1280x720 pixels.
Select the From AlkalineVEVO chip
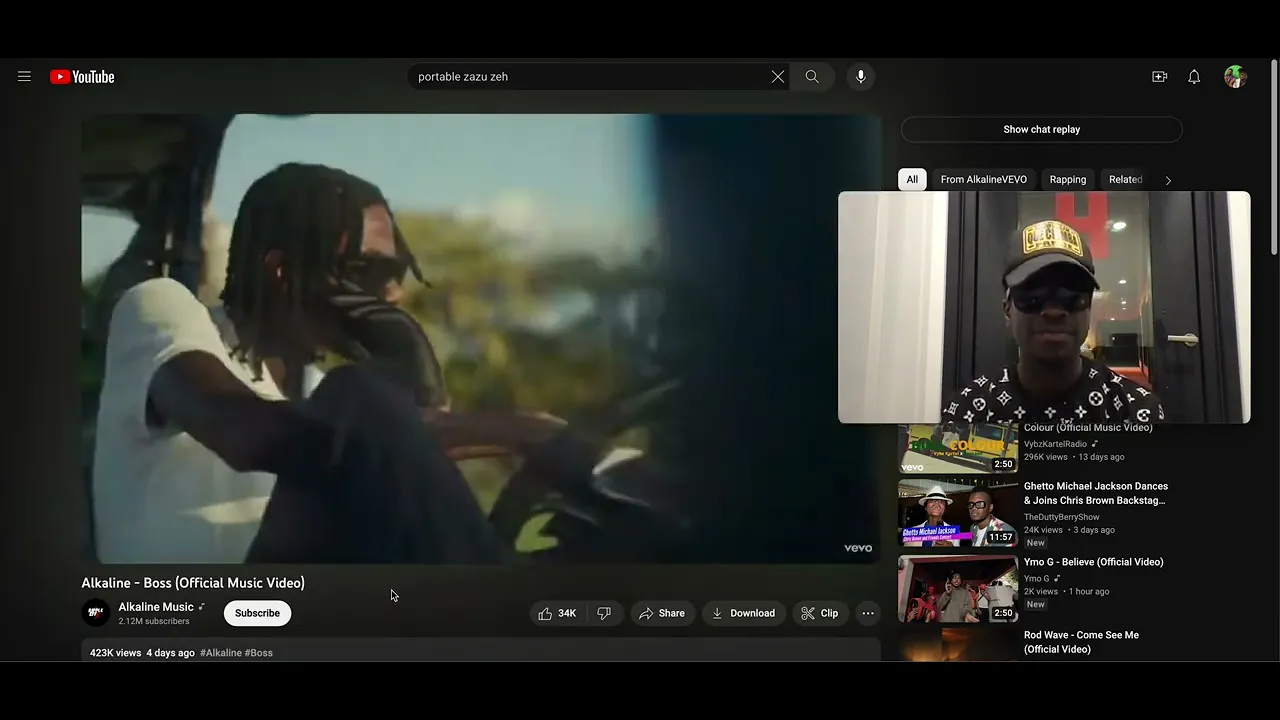[x=983, y=180]
